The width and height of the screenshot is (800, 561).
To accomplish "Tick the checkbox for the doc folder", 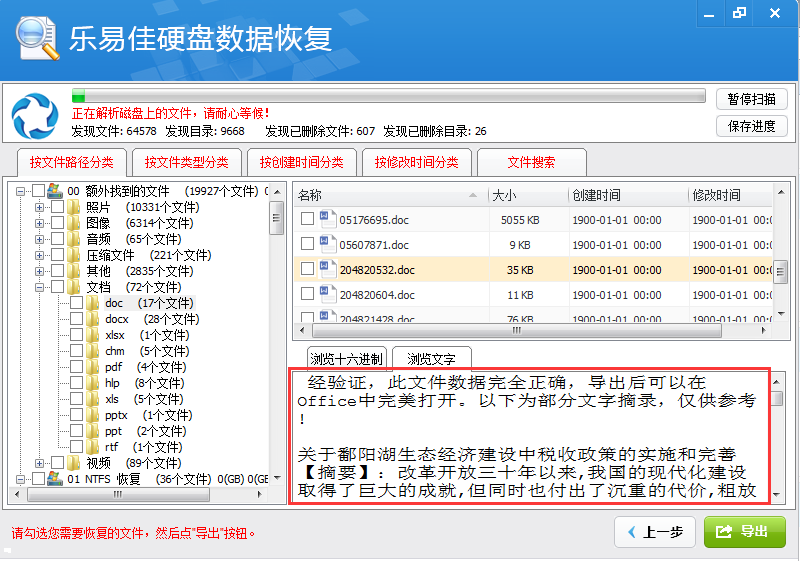I will click(x=76, y=303).
